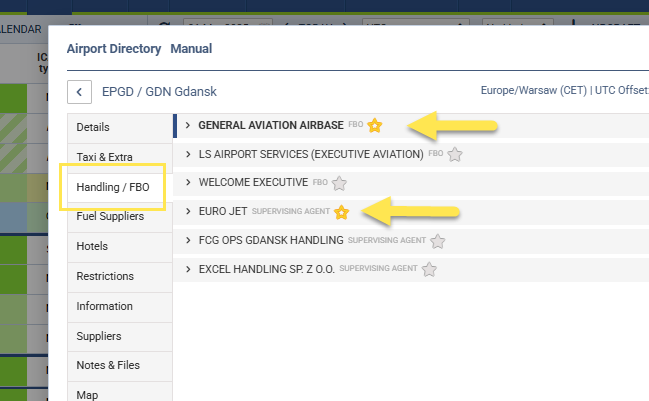Screen dimensions: 649x401
Task: Switch to the Manual section
Action: tap(191, 49)
